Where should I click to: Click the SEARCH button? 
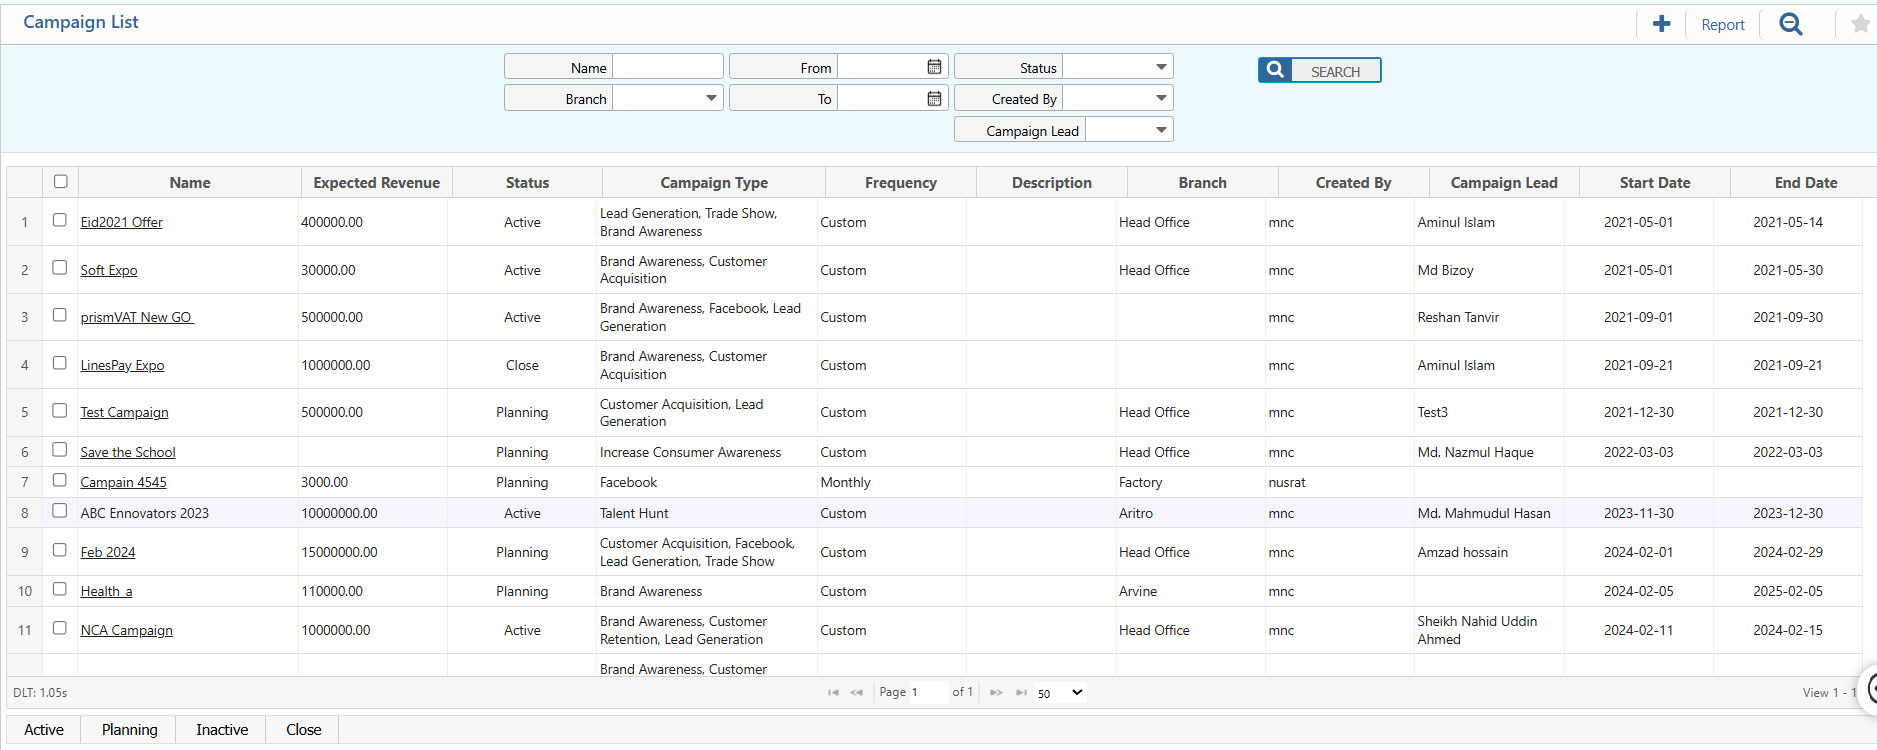(1319, 70)
